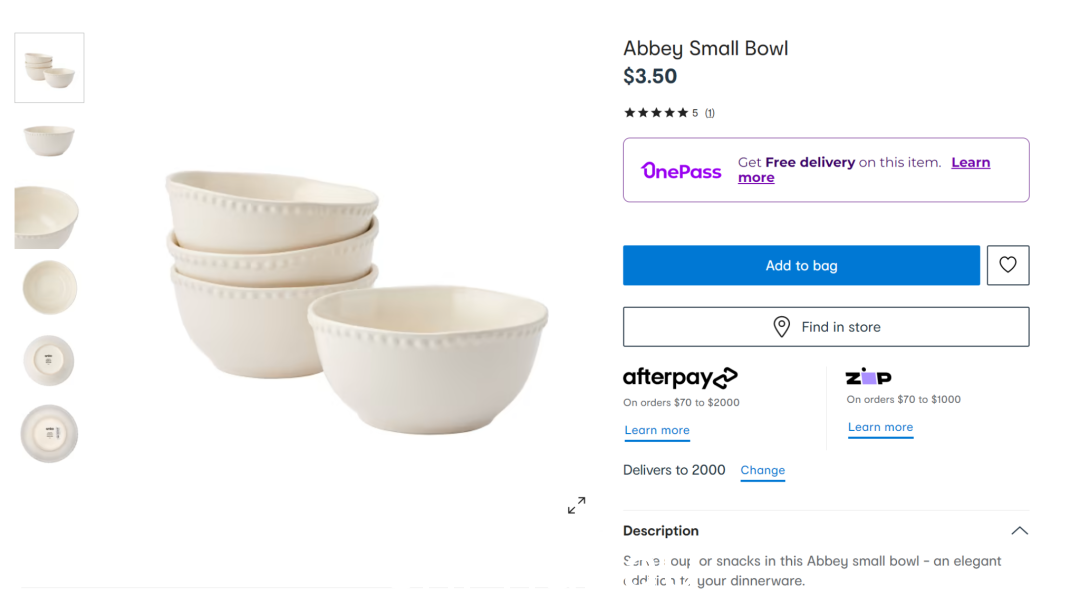Select fourth thumbnail showing bowl top view
1080x595 pixels.
(x=50, y=287)
